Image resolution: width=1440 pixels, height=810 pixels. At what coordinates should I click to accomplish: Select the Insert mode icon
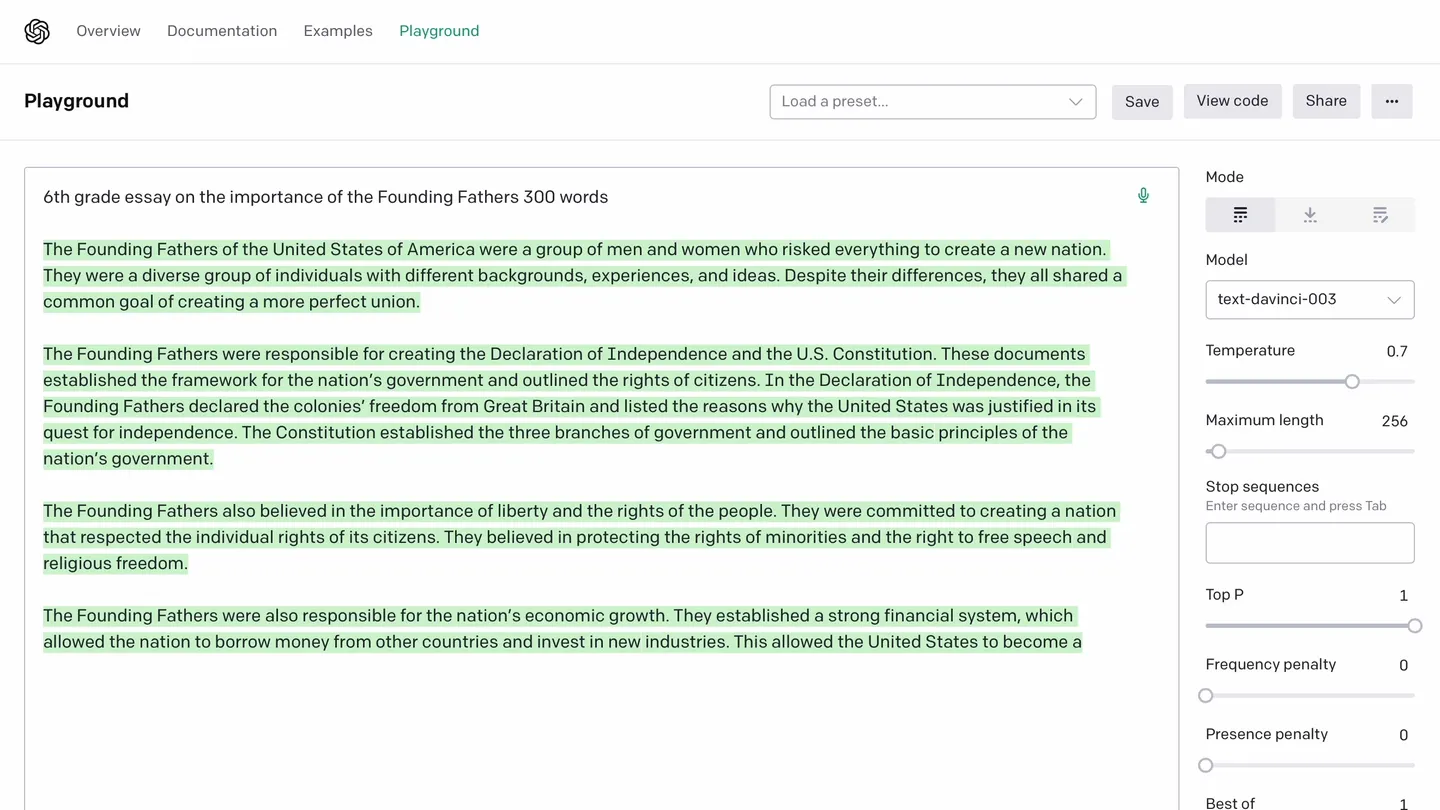[1310, 215]
